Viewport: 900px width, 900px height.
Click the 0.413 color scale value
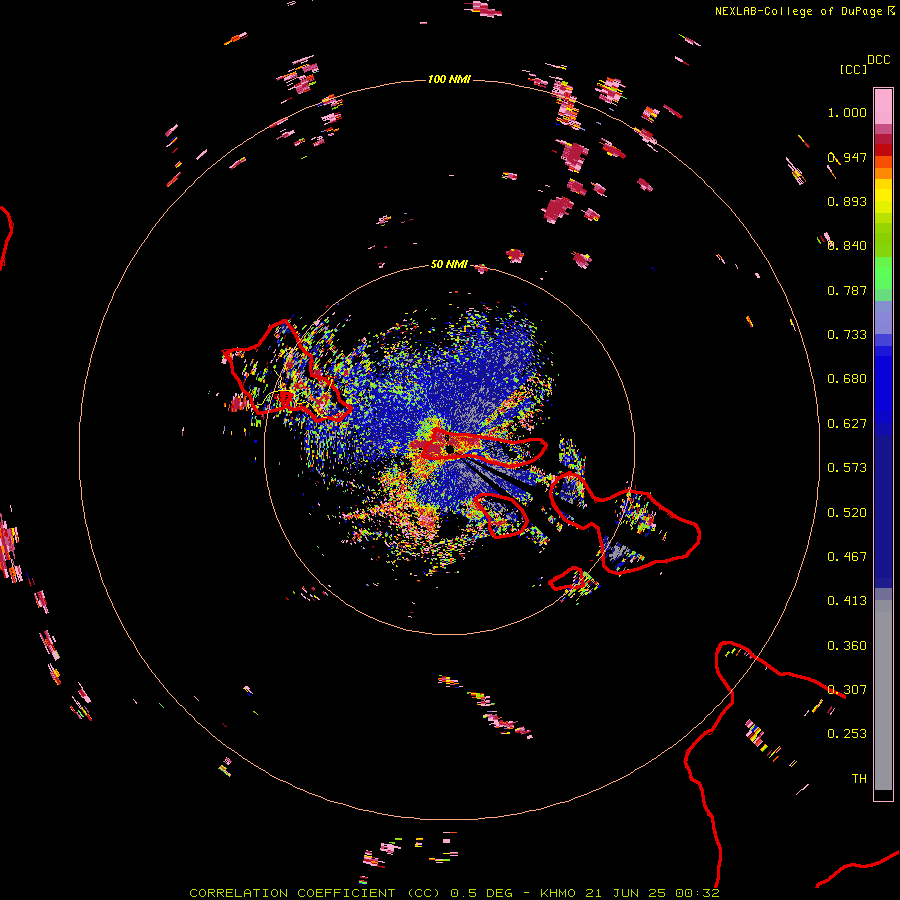pyautogui.click(x=847, y=601)
